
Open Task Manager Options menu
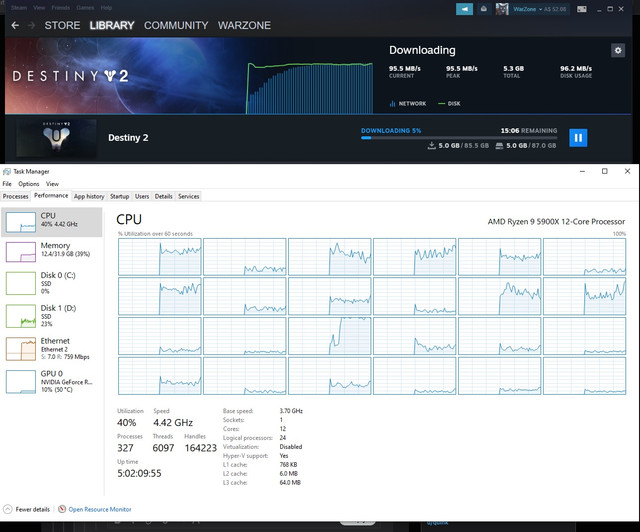point(29,184)
